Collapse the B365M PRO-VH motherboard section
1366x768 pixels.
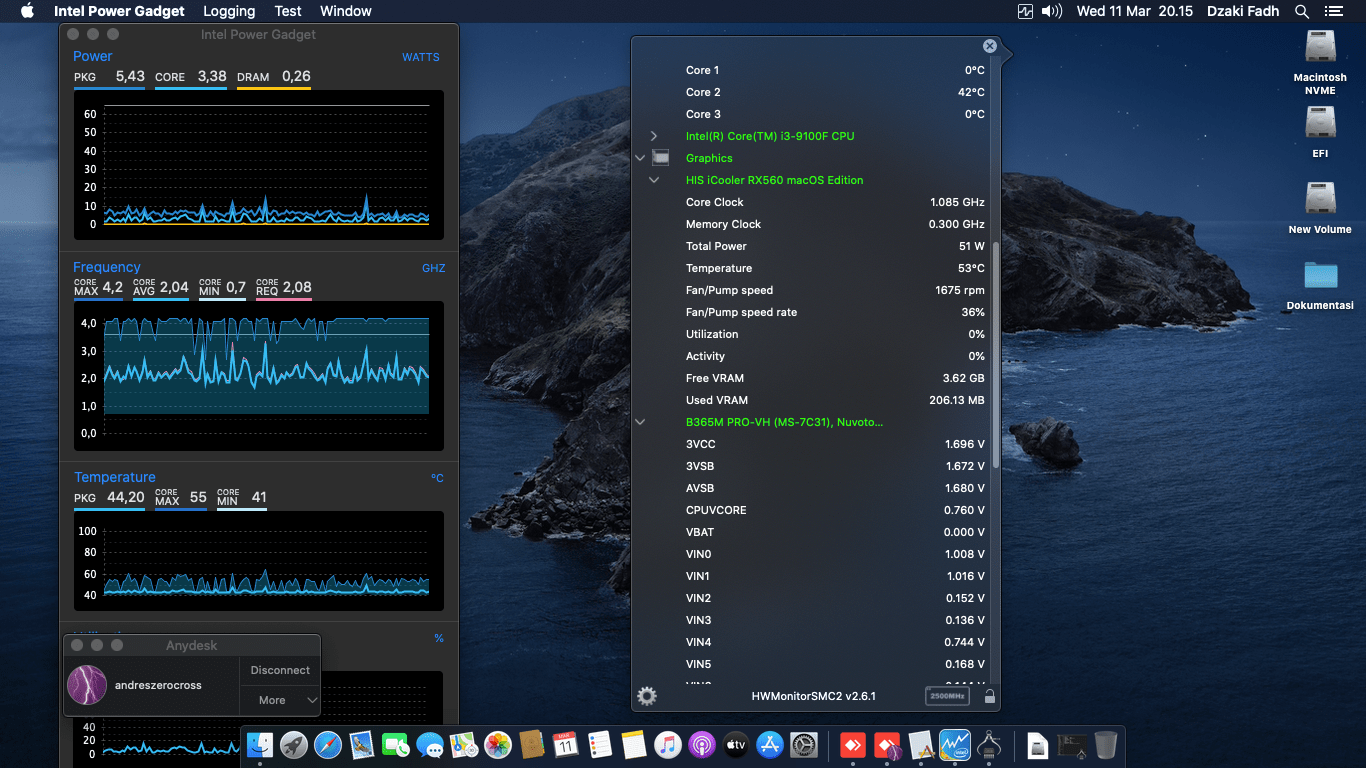pos(640,421)
